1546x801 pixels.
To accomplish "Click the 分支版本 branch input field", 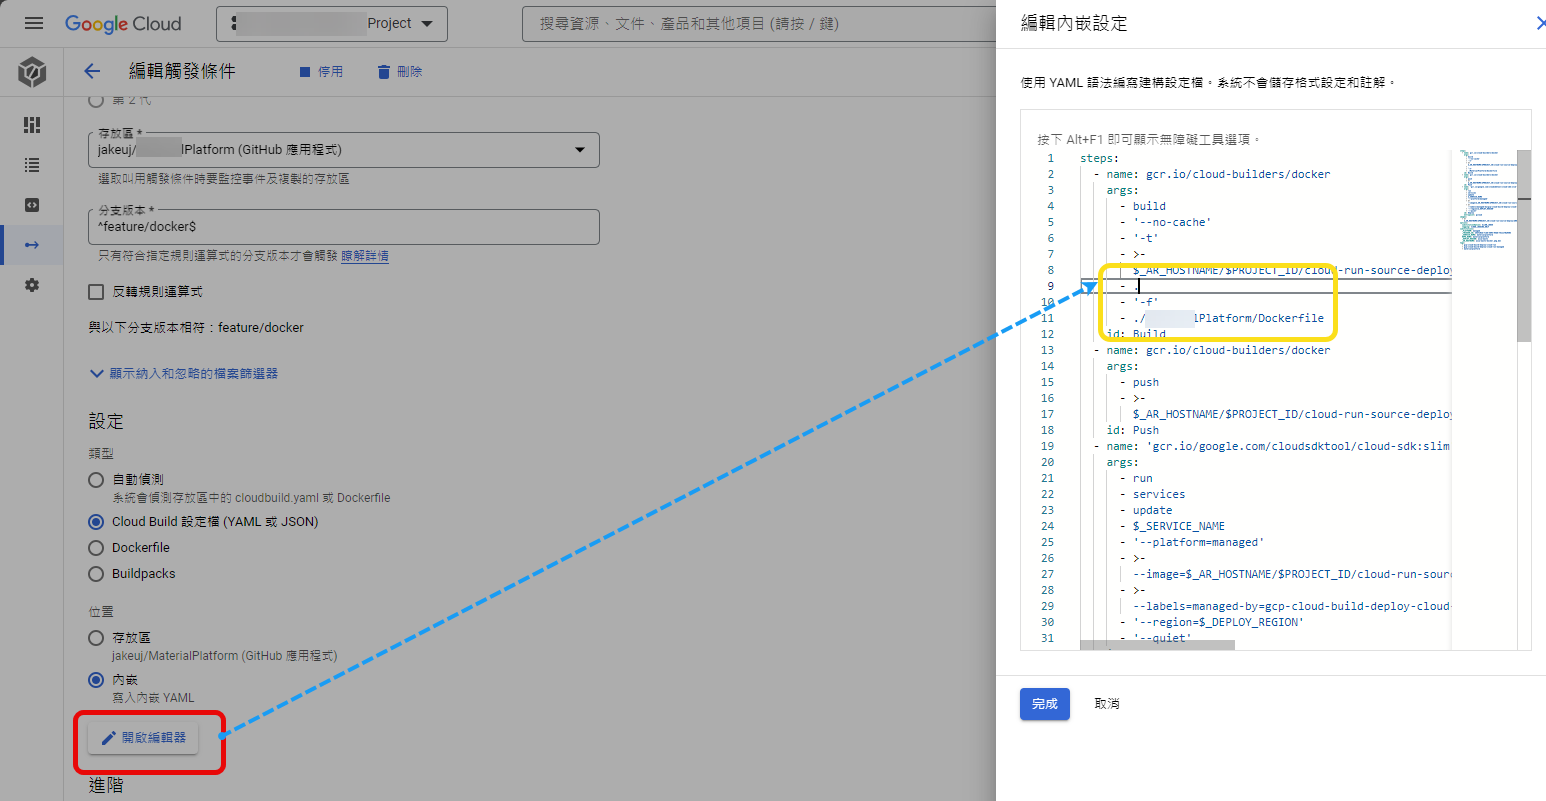I will click(x=344, y=227).
